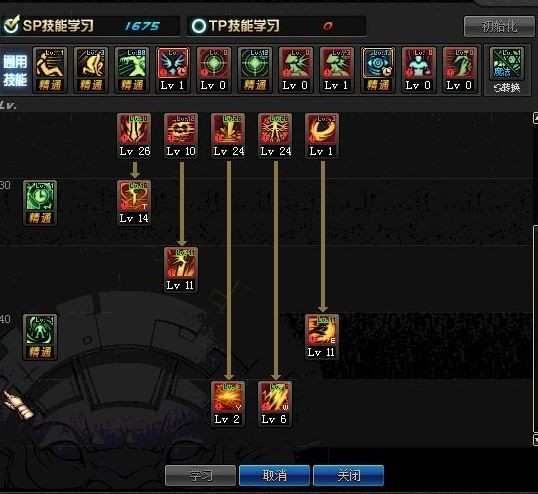
Task: Choose the Lv 2 fire skill icon
Action: [228, 397]
